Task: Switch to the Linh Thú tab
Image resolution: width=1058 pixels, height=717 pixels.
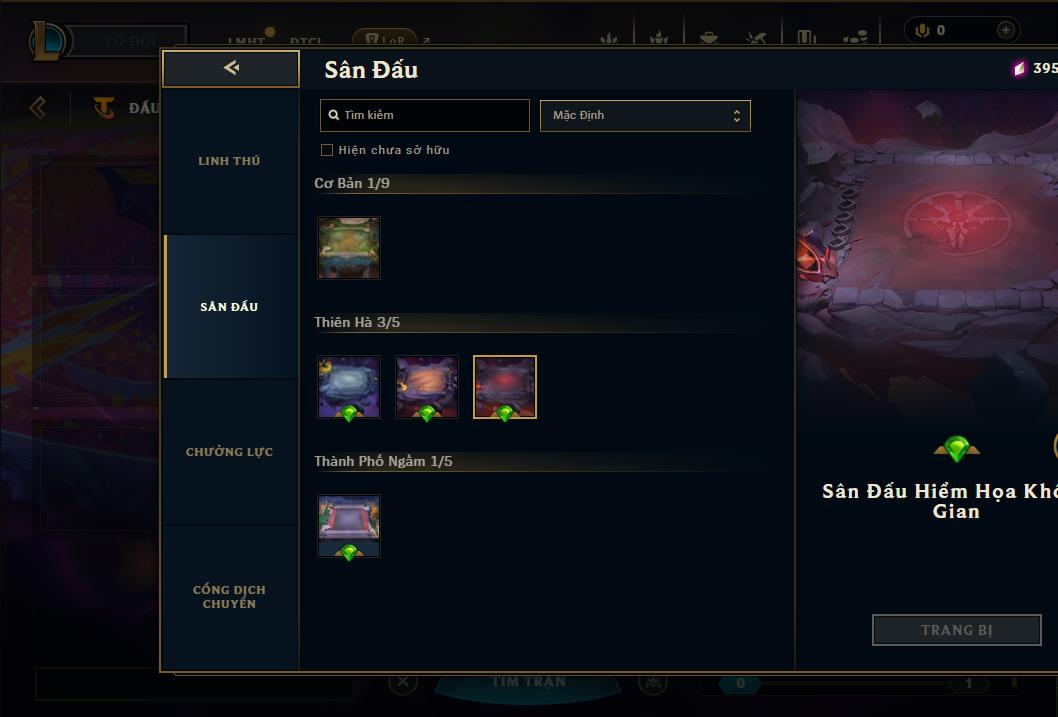Action: pyautogui.click(x=229, y=161)
